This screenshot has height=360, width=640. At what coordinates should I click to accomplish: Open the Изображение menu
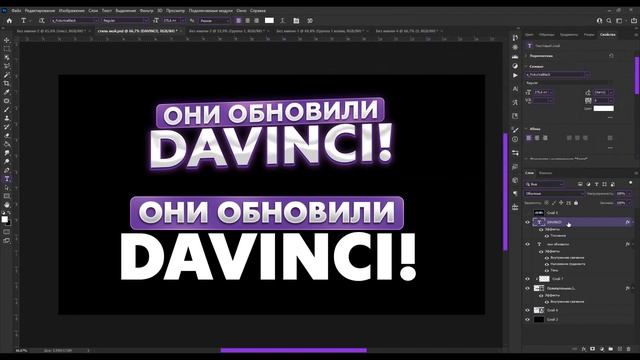(x=71, y=11)
